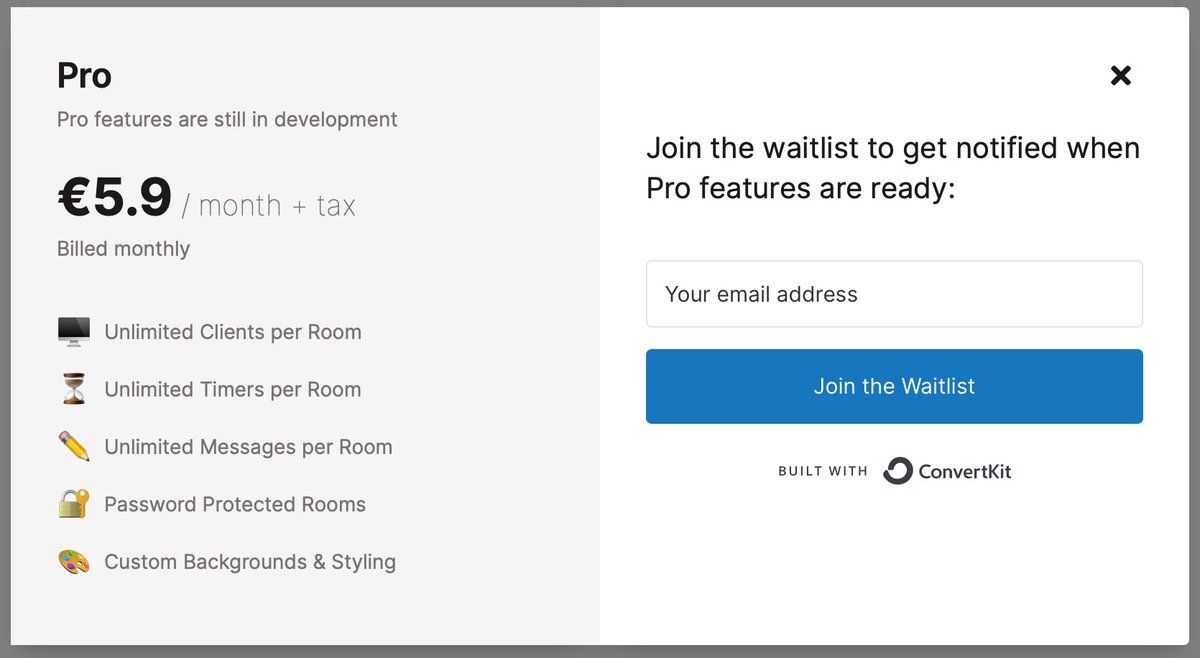This screenshot has height=658, width=1200.
Task: Select the Unlimited Clients per Room text
Action: pyautogui.click(x=233, y=332)
